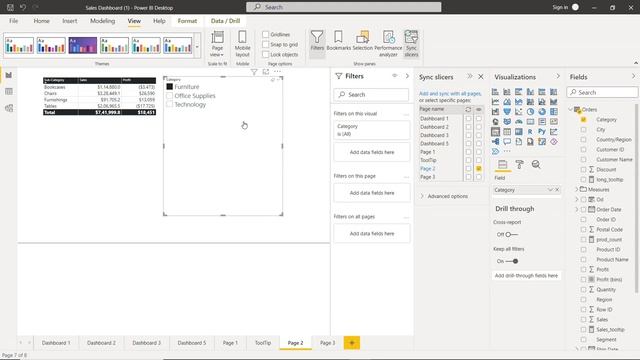Enable Lock objects checkbox

pos(266,54)
